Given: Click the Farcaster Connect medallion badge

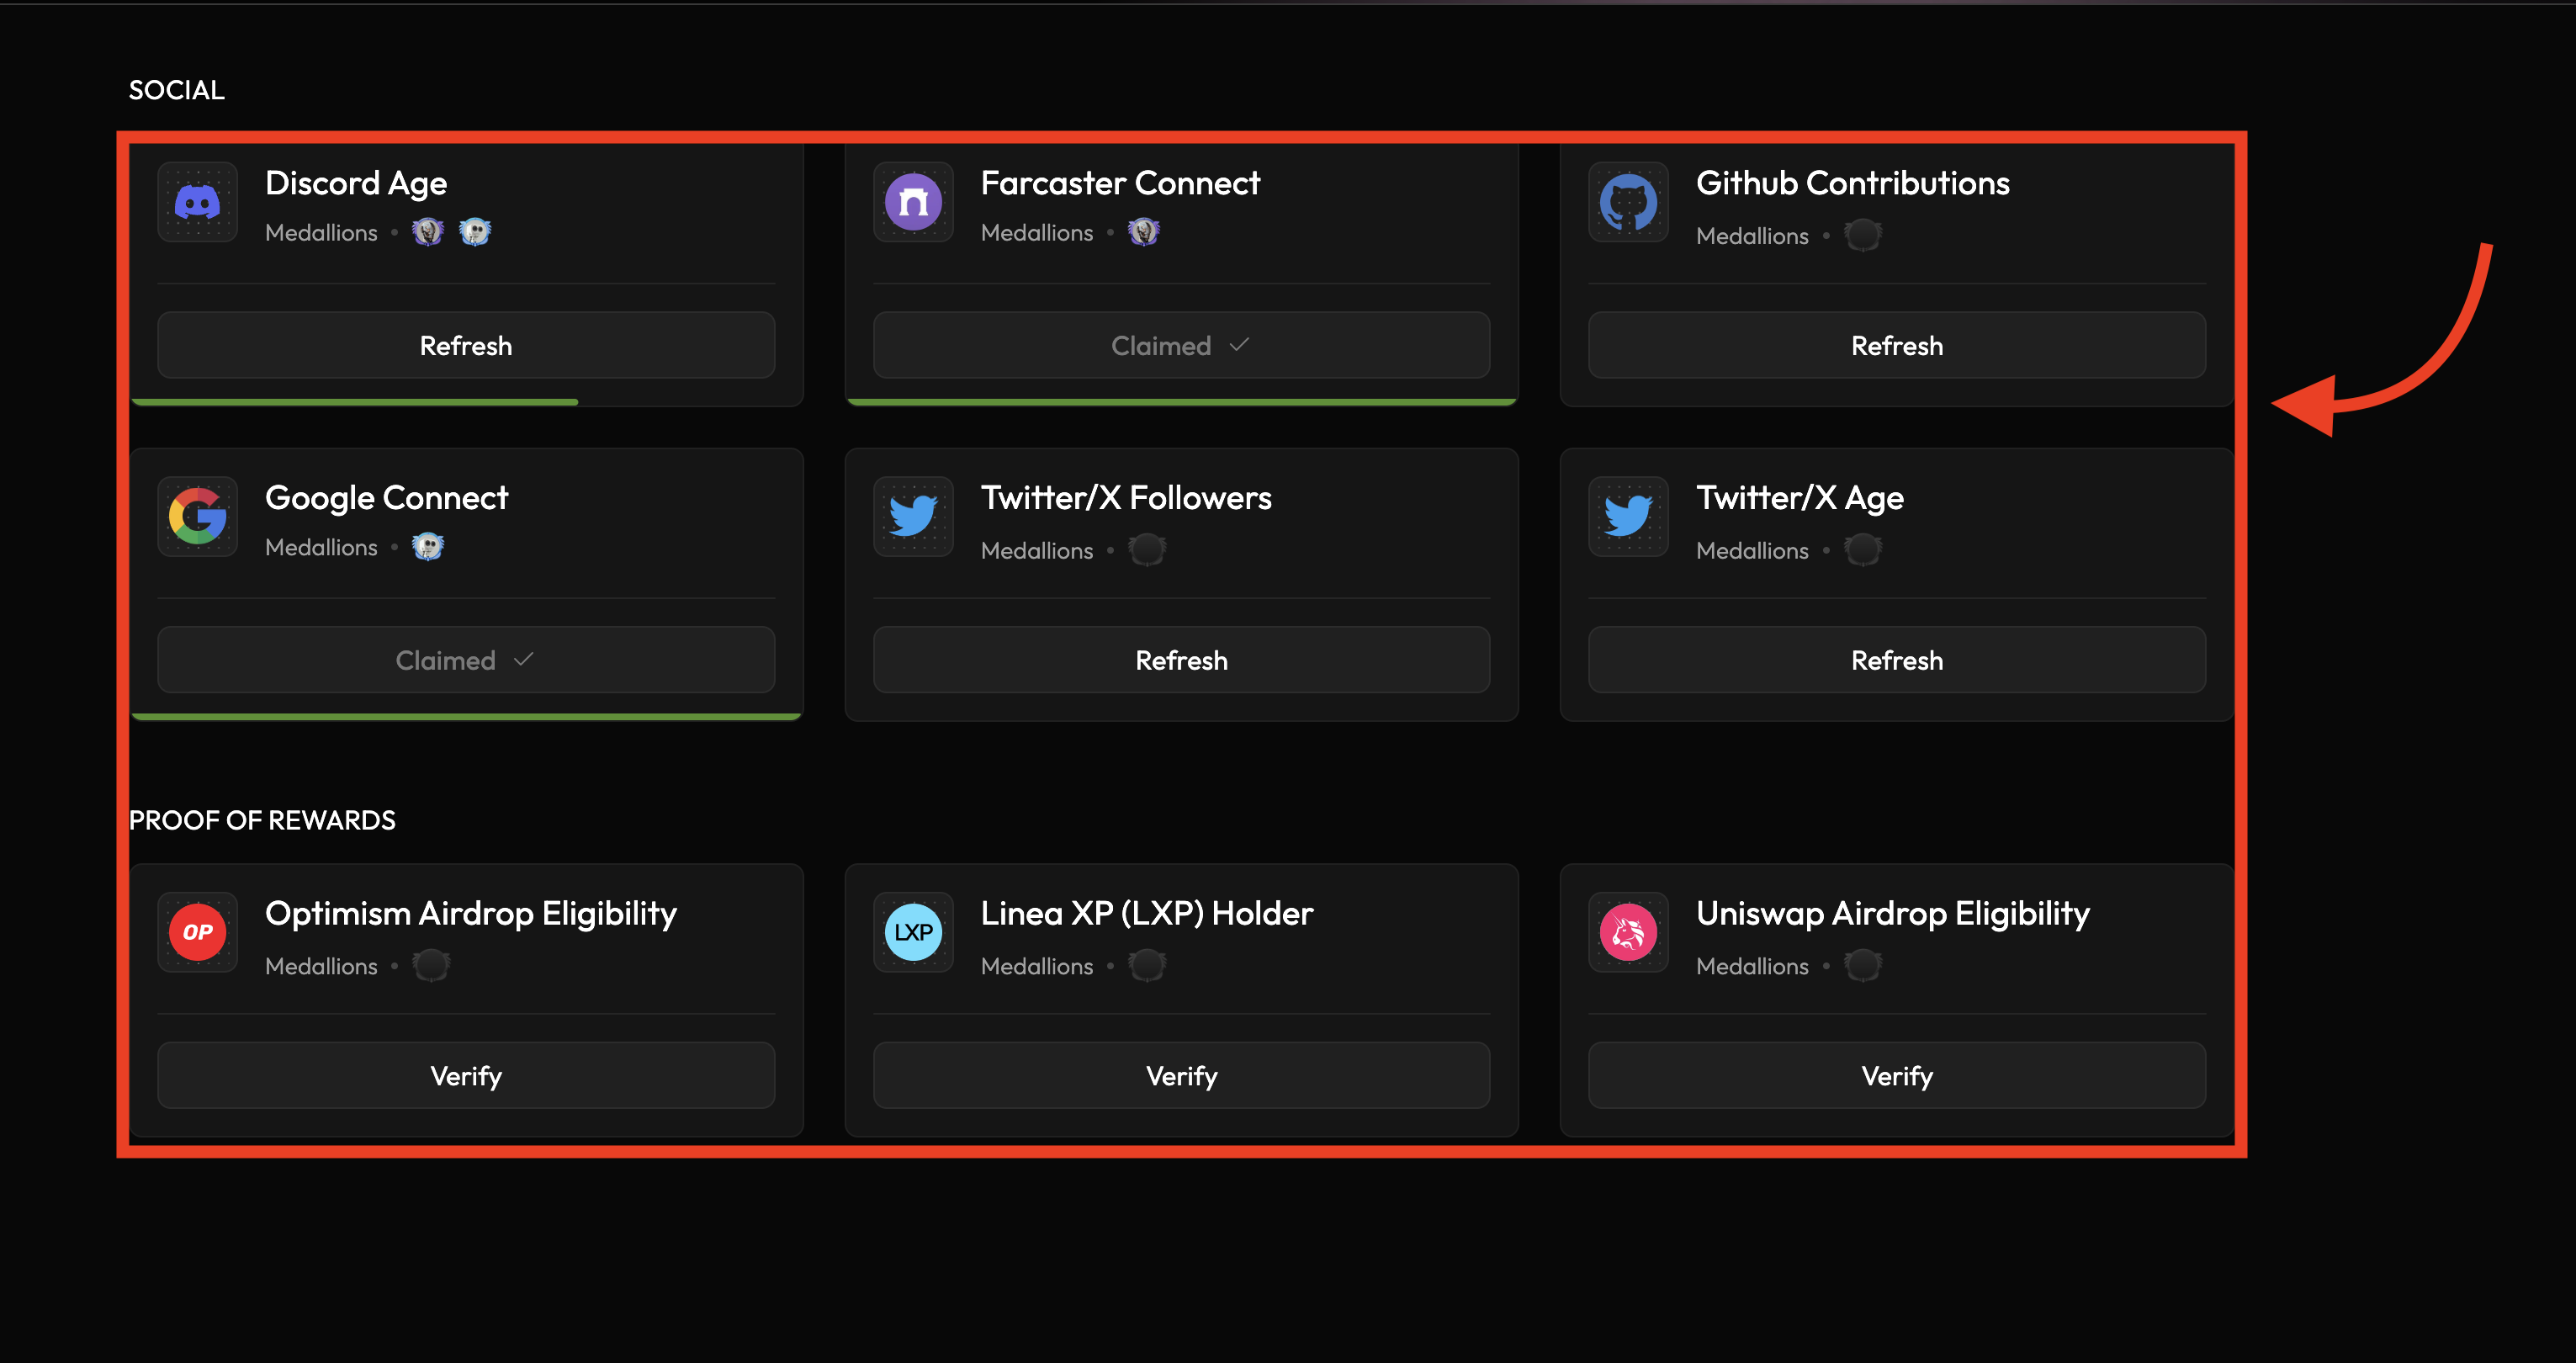Looking at the screenshot, I should pyautogui.click(x=1144, y=232).
